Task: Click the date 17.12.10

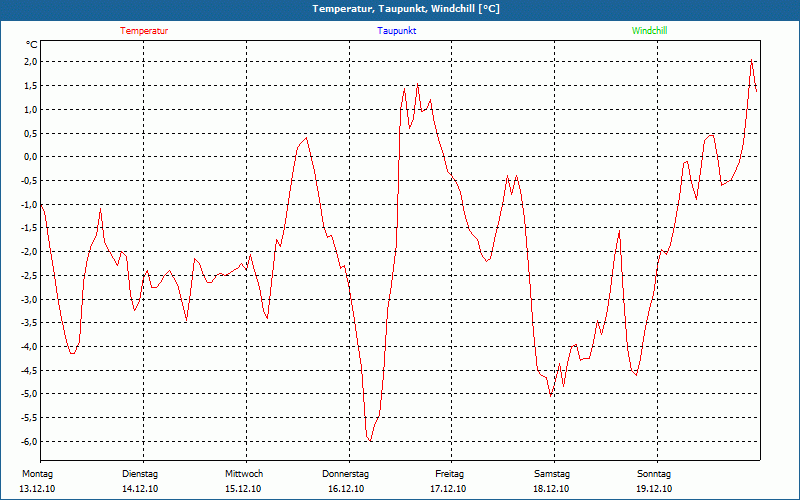Action: (448, 489)
